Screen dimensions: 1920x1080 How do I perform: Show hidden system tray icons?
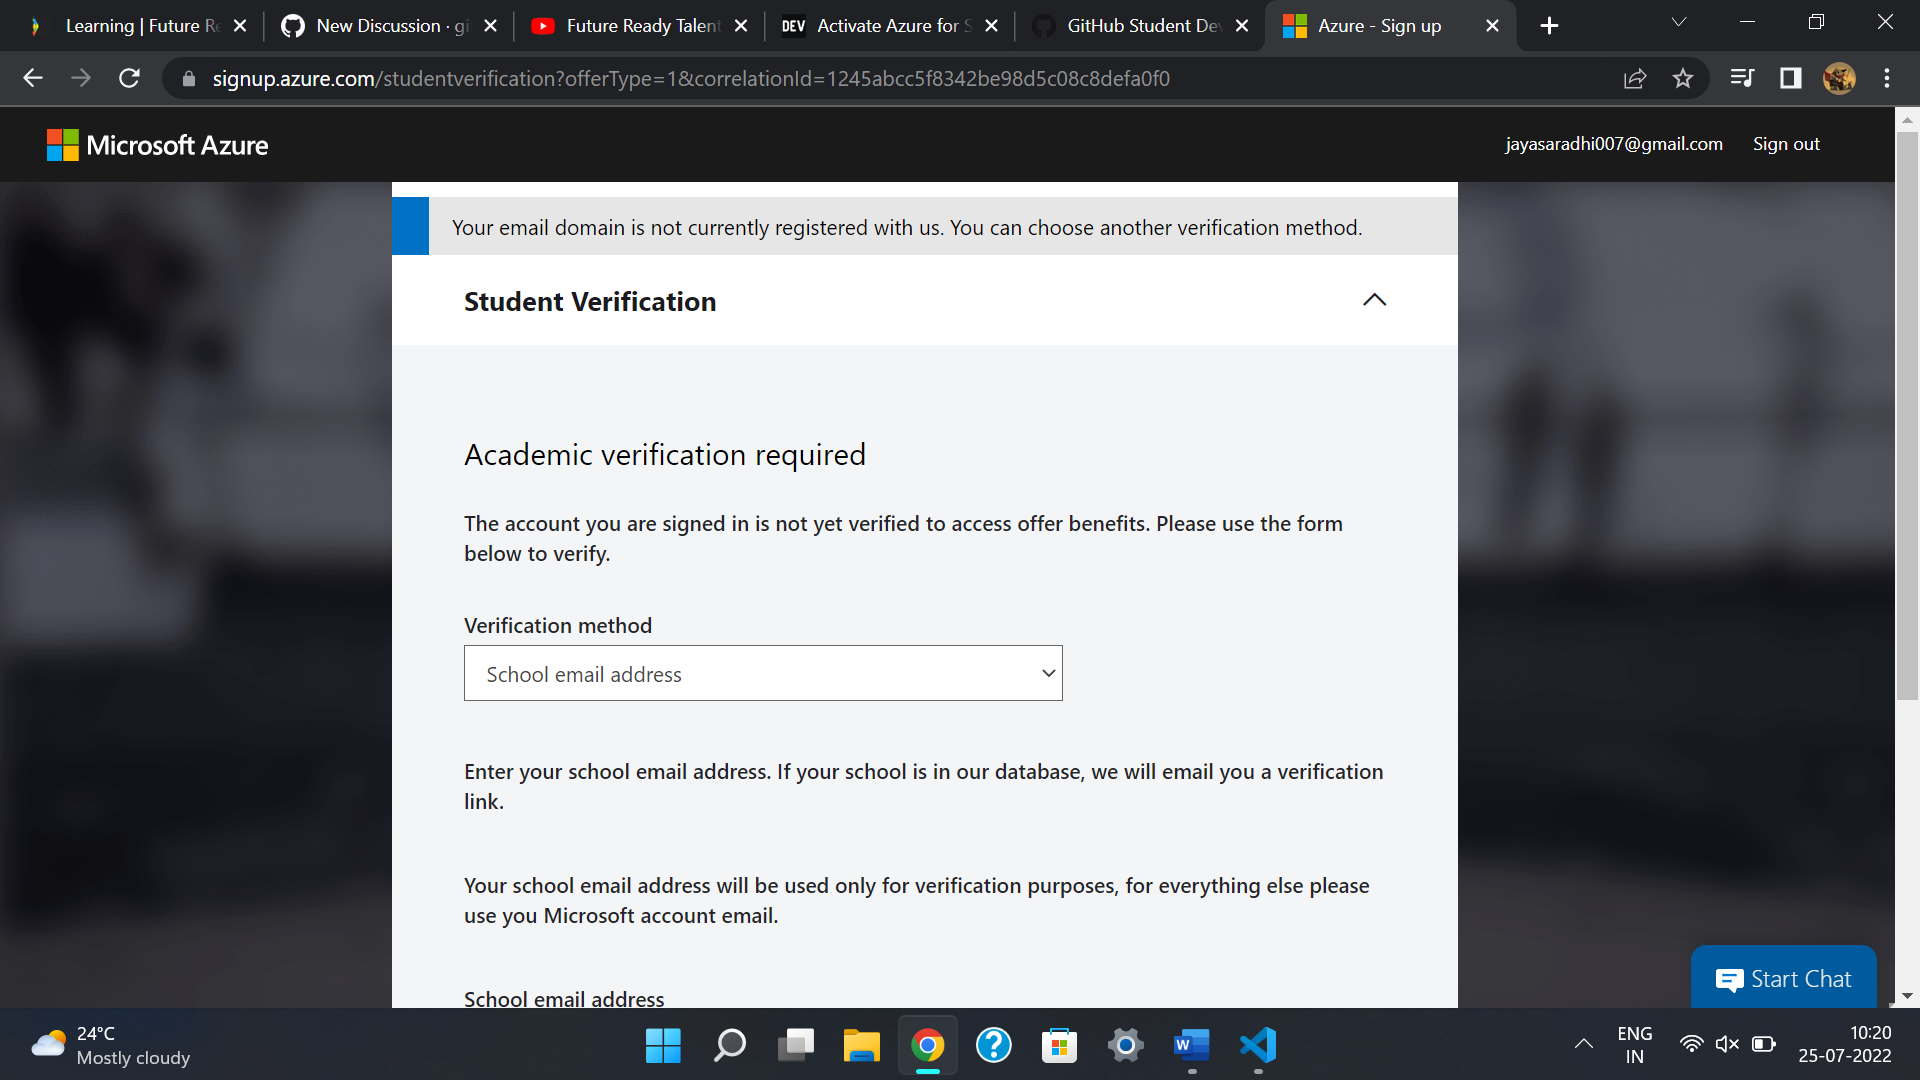click(x=1584, y=1044)
